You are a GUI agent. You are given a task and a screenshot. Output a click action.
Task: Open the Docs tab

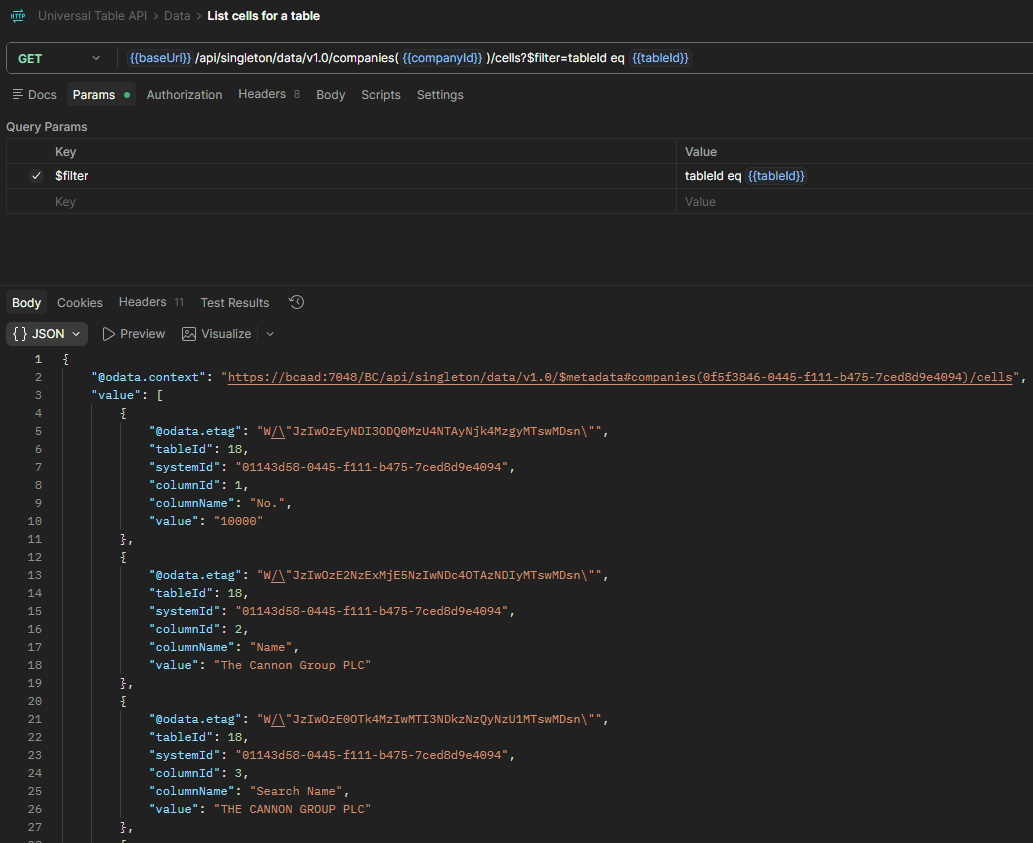coord(35,95)
